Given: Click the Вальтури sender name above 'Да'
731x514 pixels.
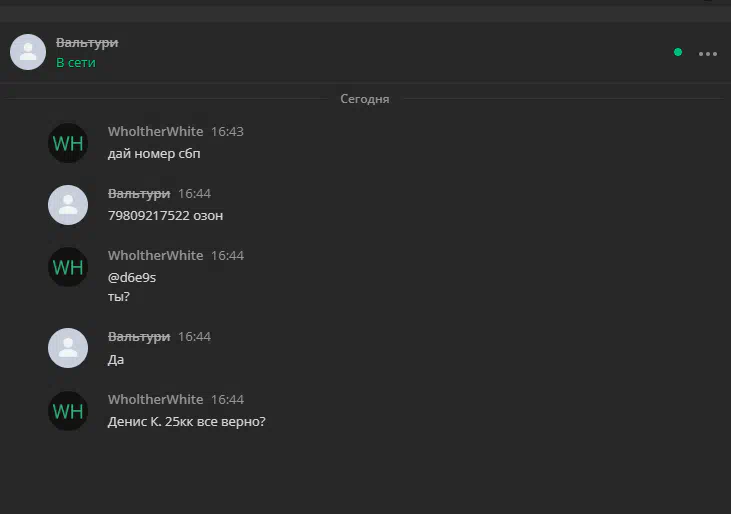Looking at the screenshot, I should [139, 337].
